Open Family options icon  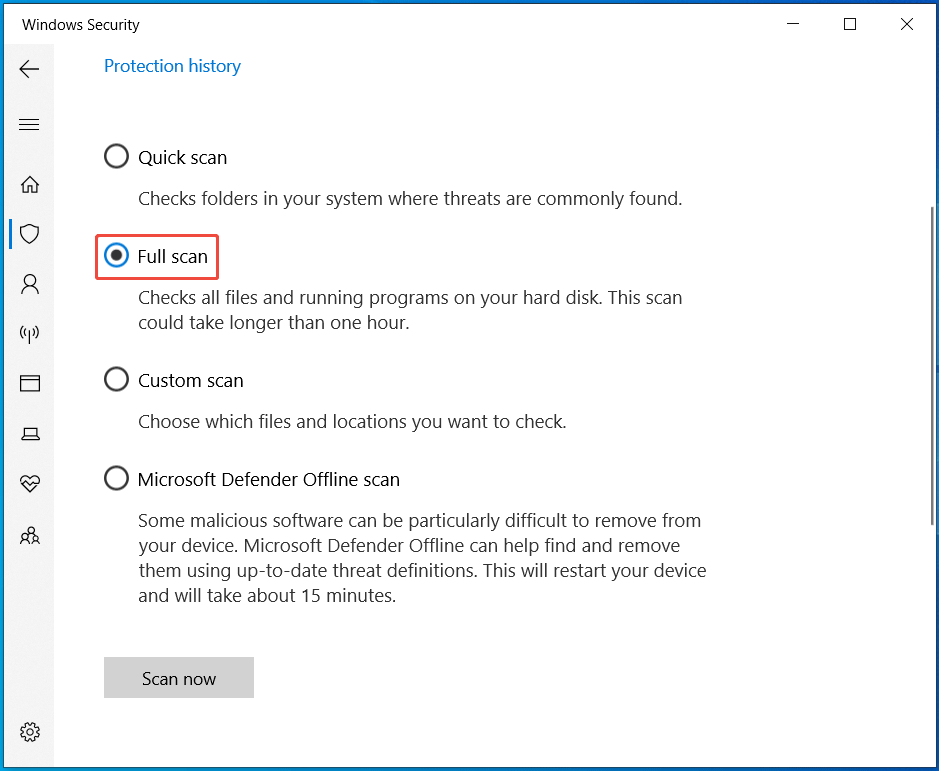[30, 535]
